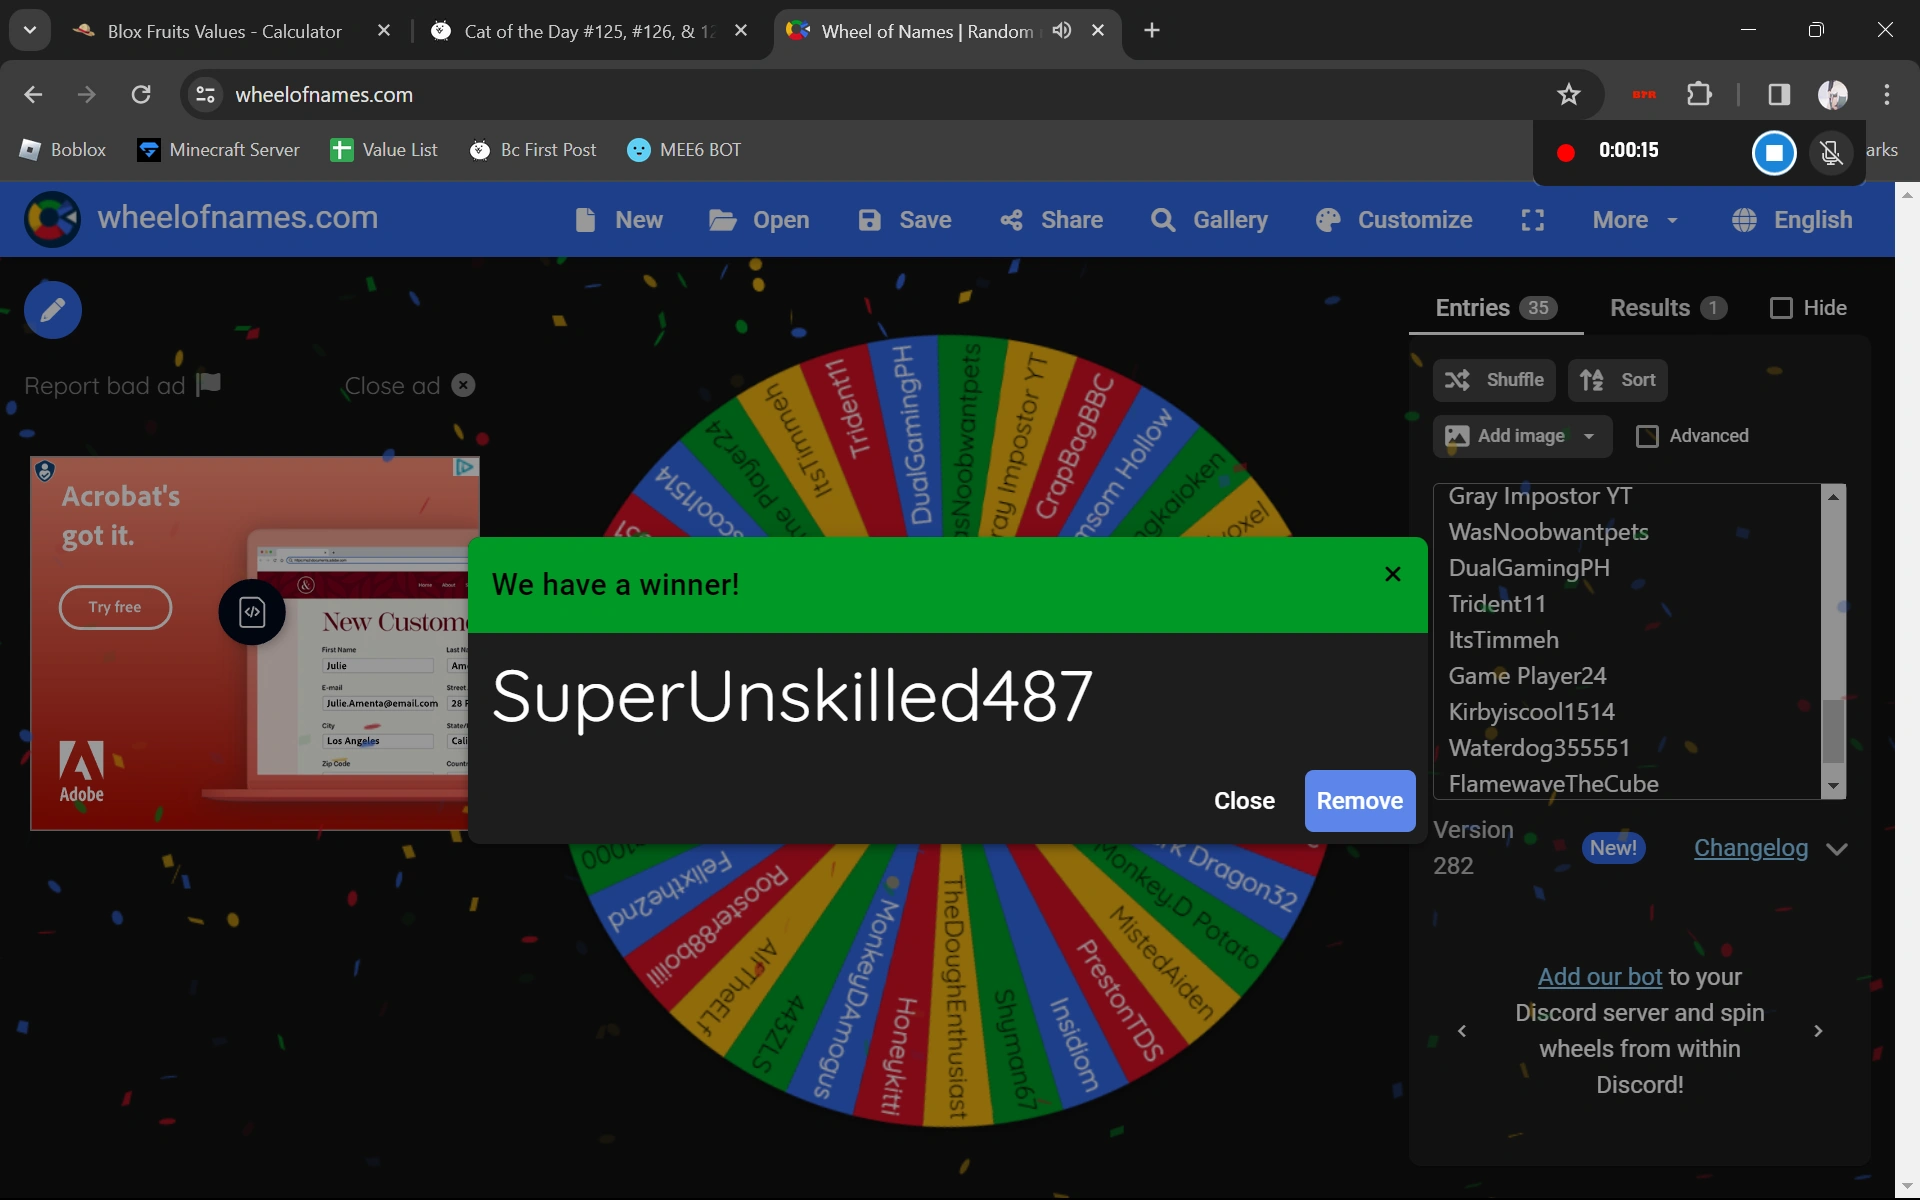Go back to the previous page
This screenshot has width=1920, height=1200.
[x=33, y=94]
